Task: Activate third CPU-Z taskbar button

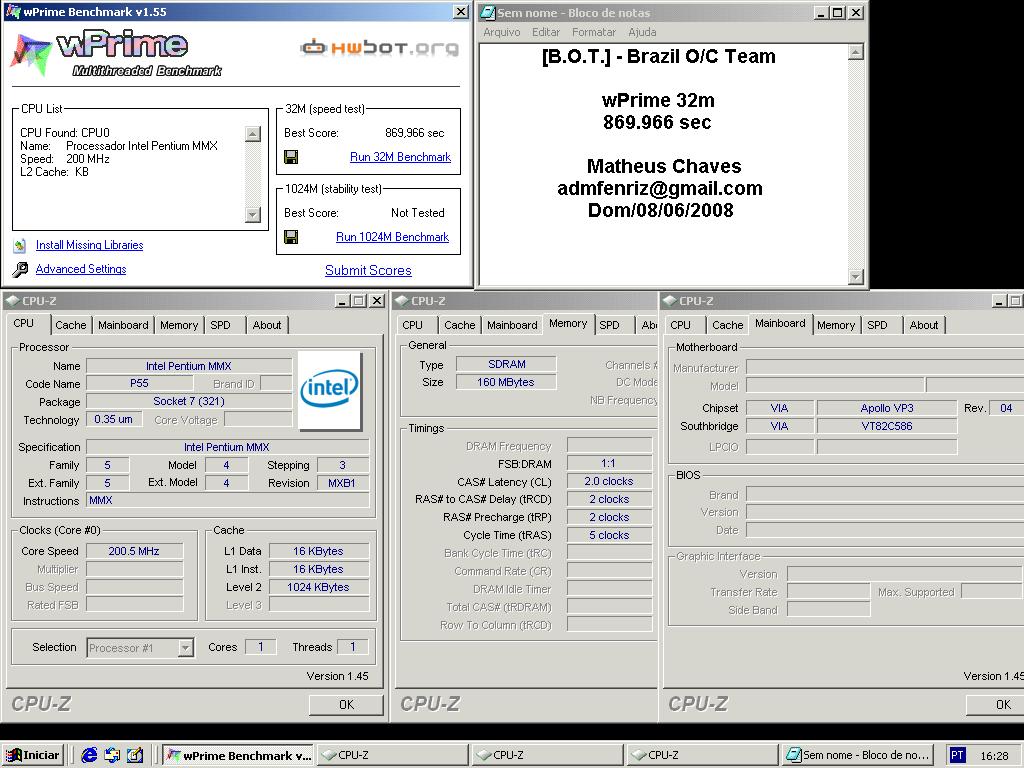Action: [x=702, y=755]
